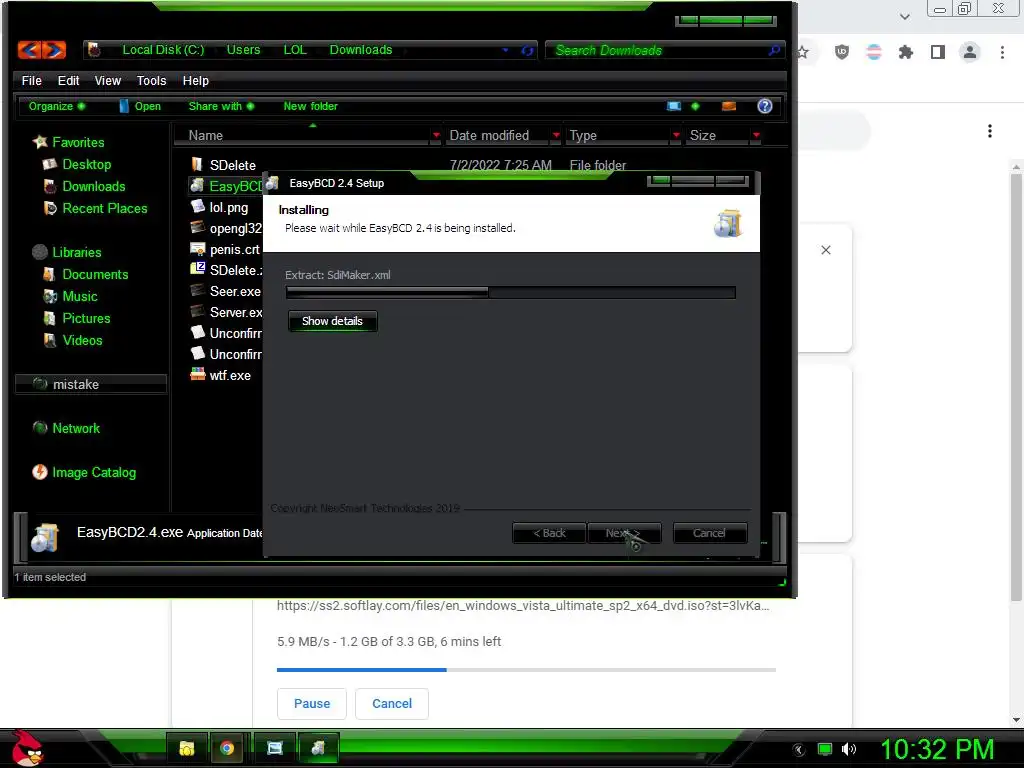Cancel the Vista ISO download
This screenshot has height=768, width=1024.
pyautogui.click(x=392, y=703)
